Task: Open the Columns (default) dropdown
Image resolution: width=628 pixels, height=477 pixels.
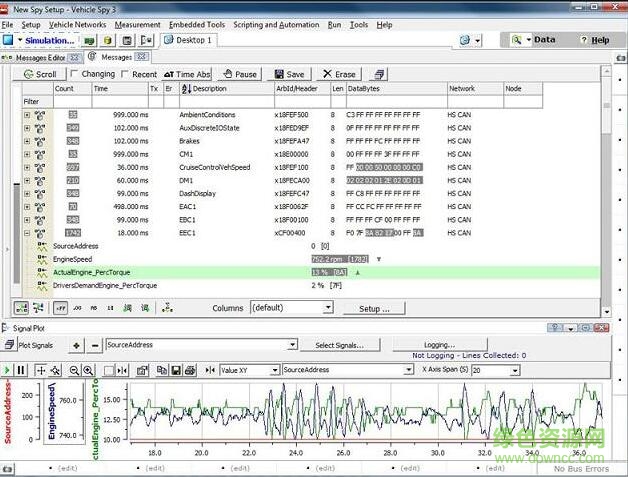Action: [327, 308]
